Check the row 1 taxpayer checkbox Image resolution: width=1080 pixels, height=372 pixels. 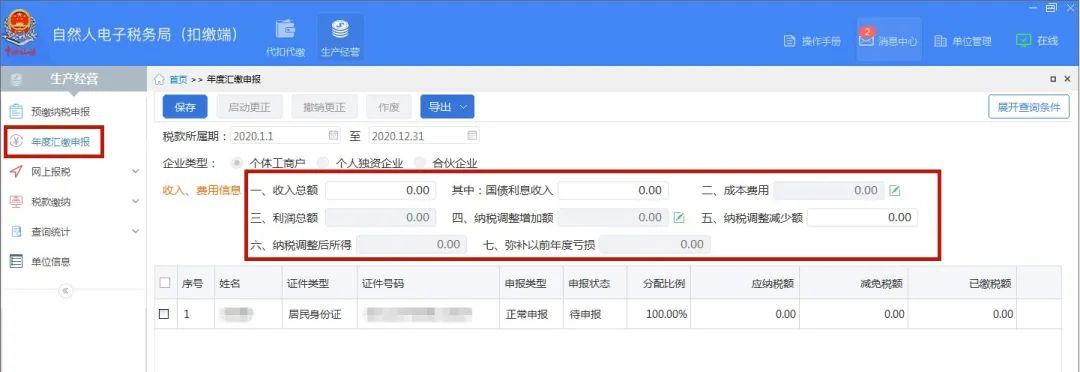(x=164, y=314)
